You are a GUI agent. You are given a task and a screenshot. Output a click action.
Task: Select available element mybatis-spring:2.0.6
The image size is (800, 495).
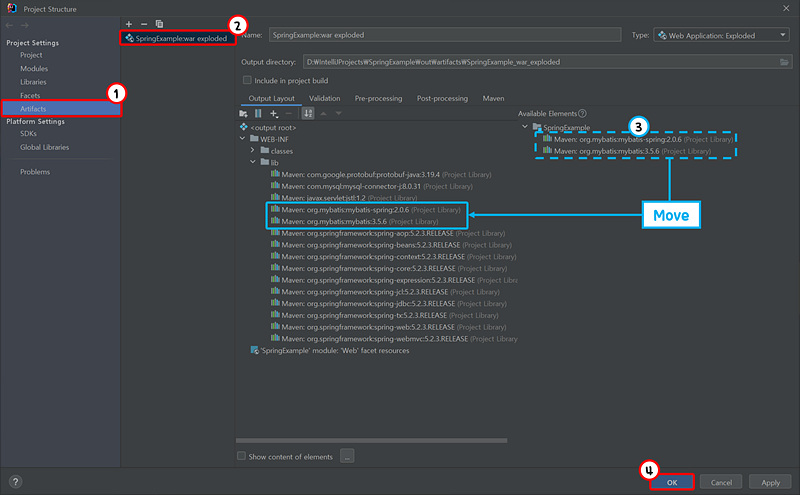(638, 139)
